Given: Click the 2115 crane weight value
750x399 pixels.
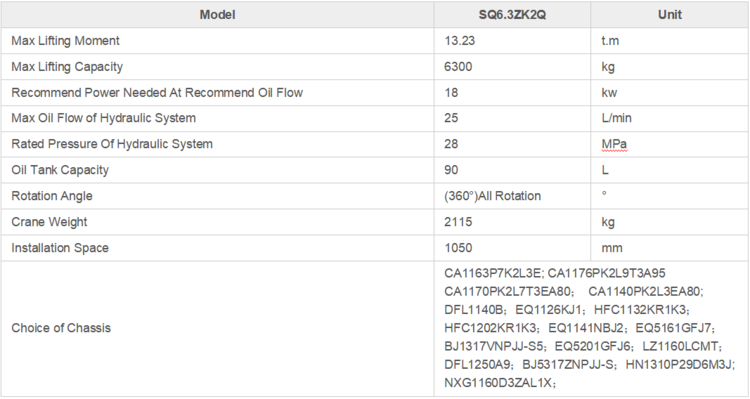Looking at the screenshot, I should click(x=458, y=222).
